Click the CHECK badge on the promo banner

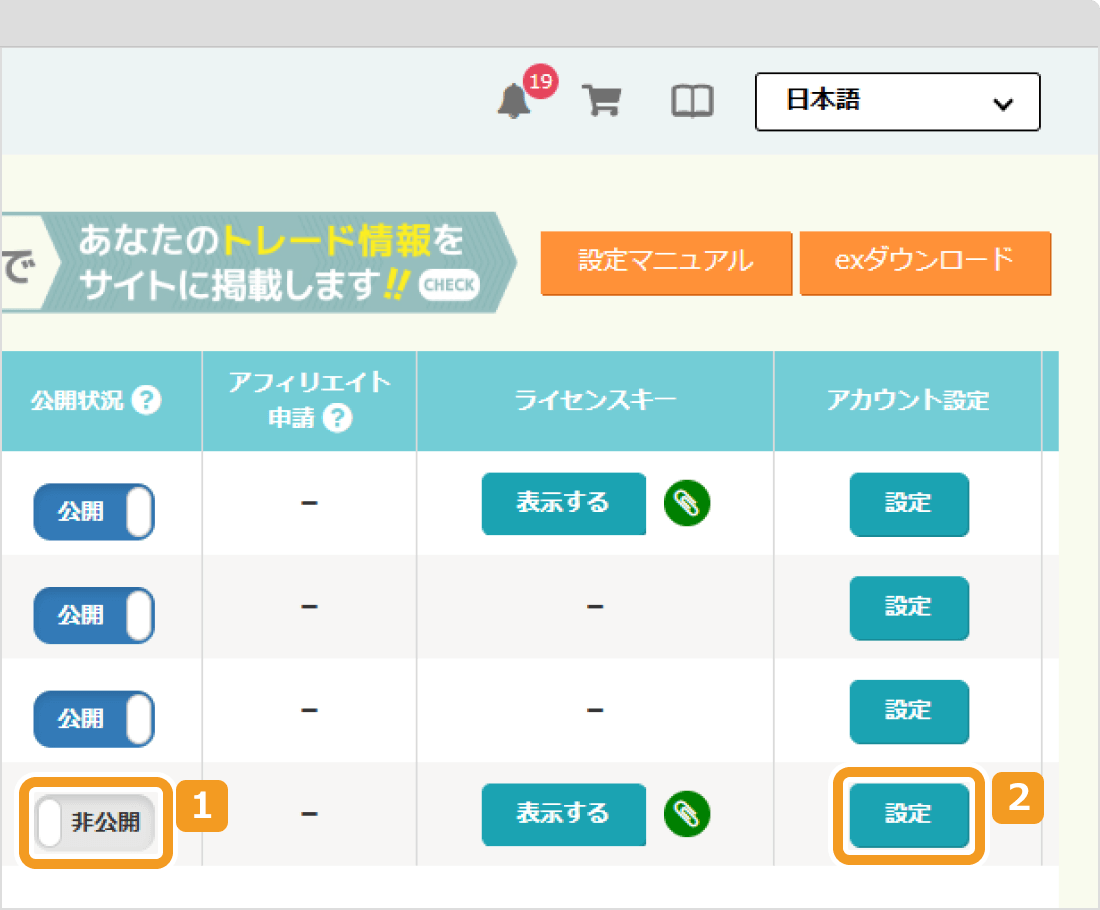point(449,285)
